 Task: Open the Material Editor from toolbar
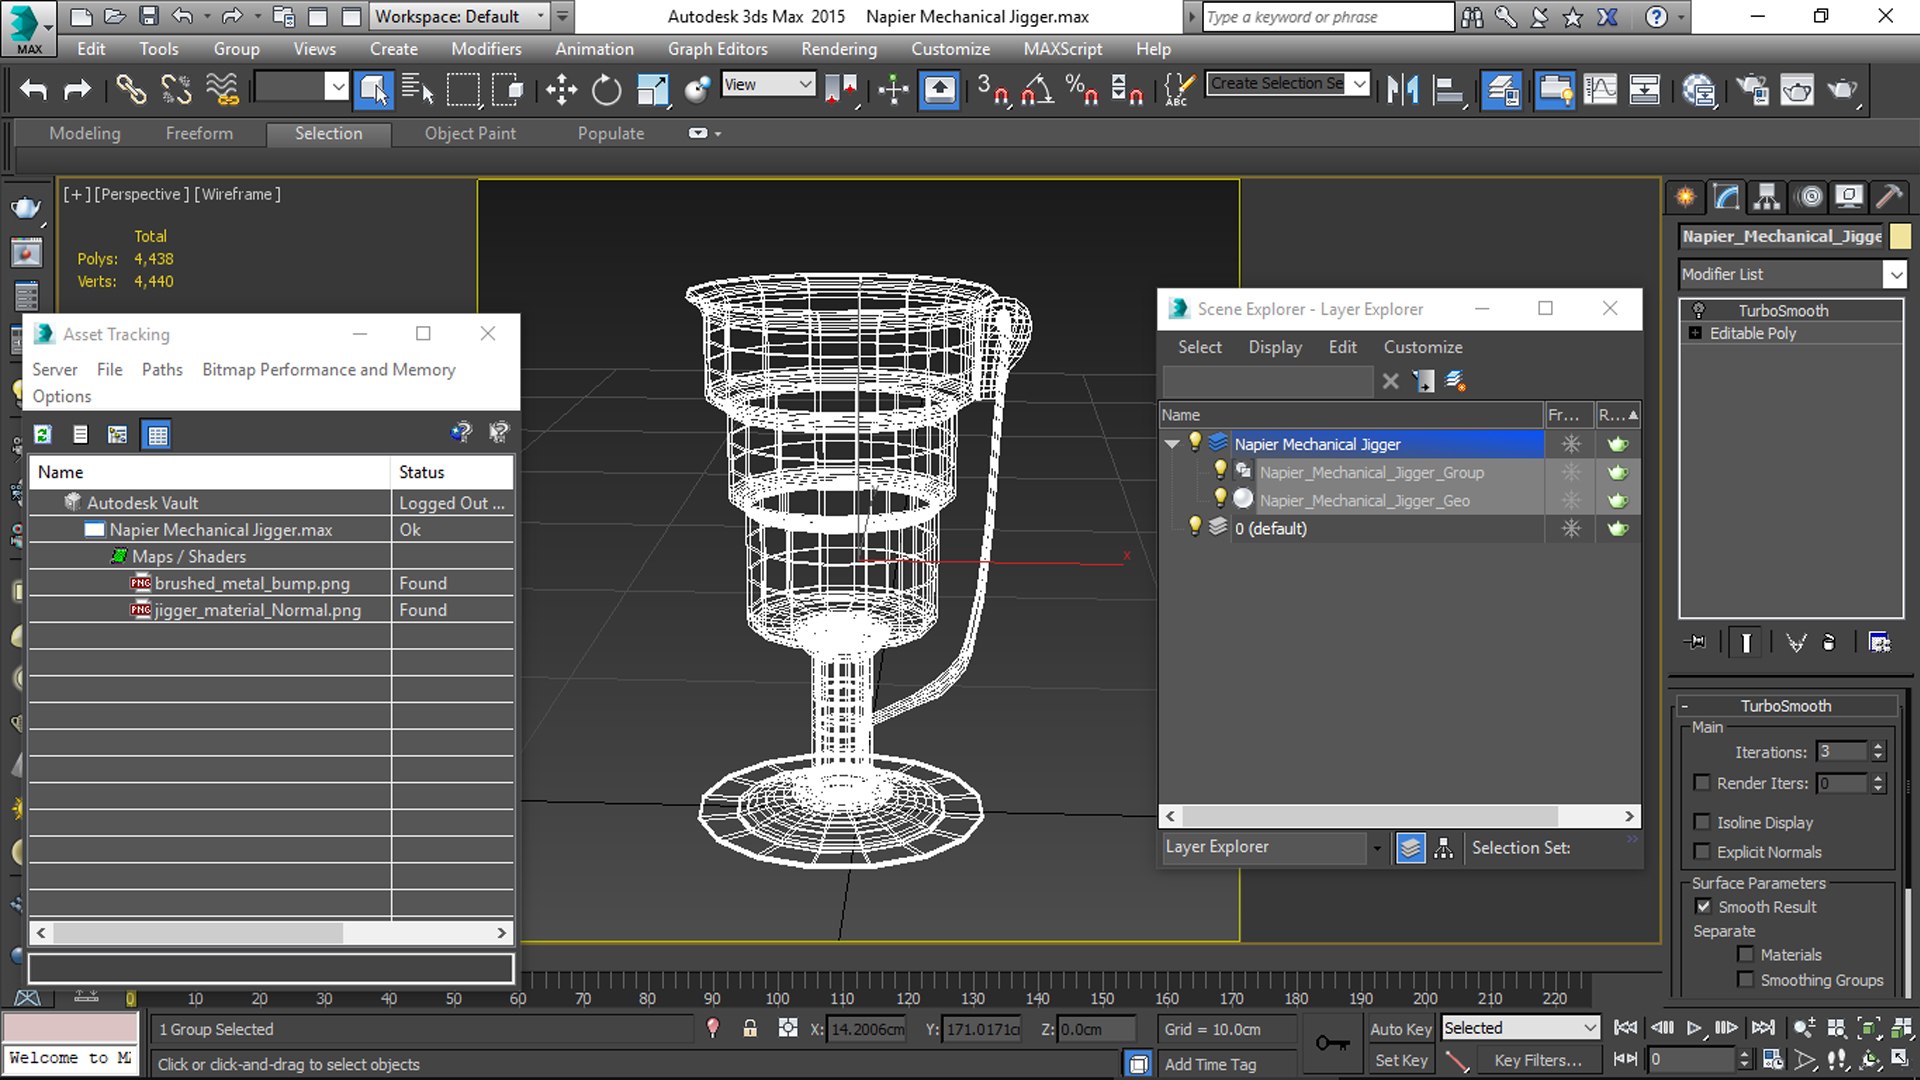[x=1698, y=90]
